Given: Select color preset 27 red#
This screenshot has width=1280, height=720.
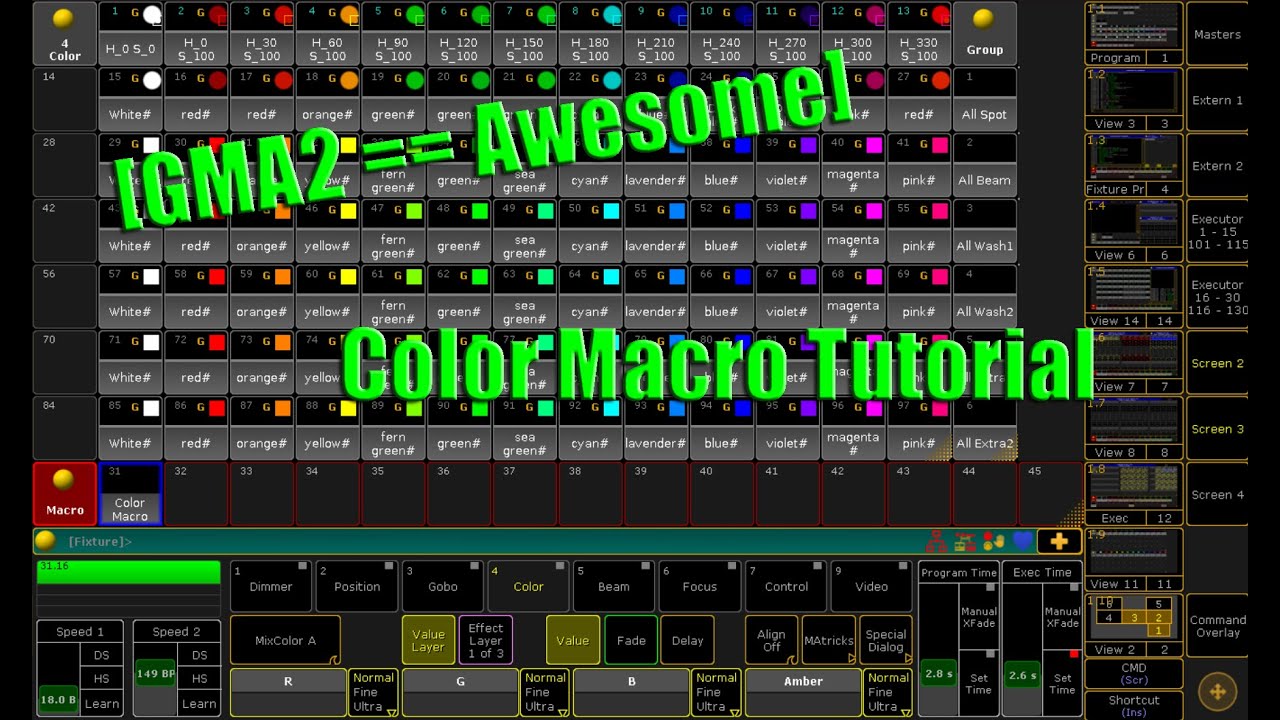Looking at the screenshot, I should pyautogui.click(x=919, y=99).
